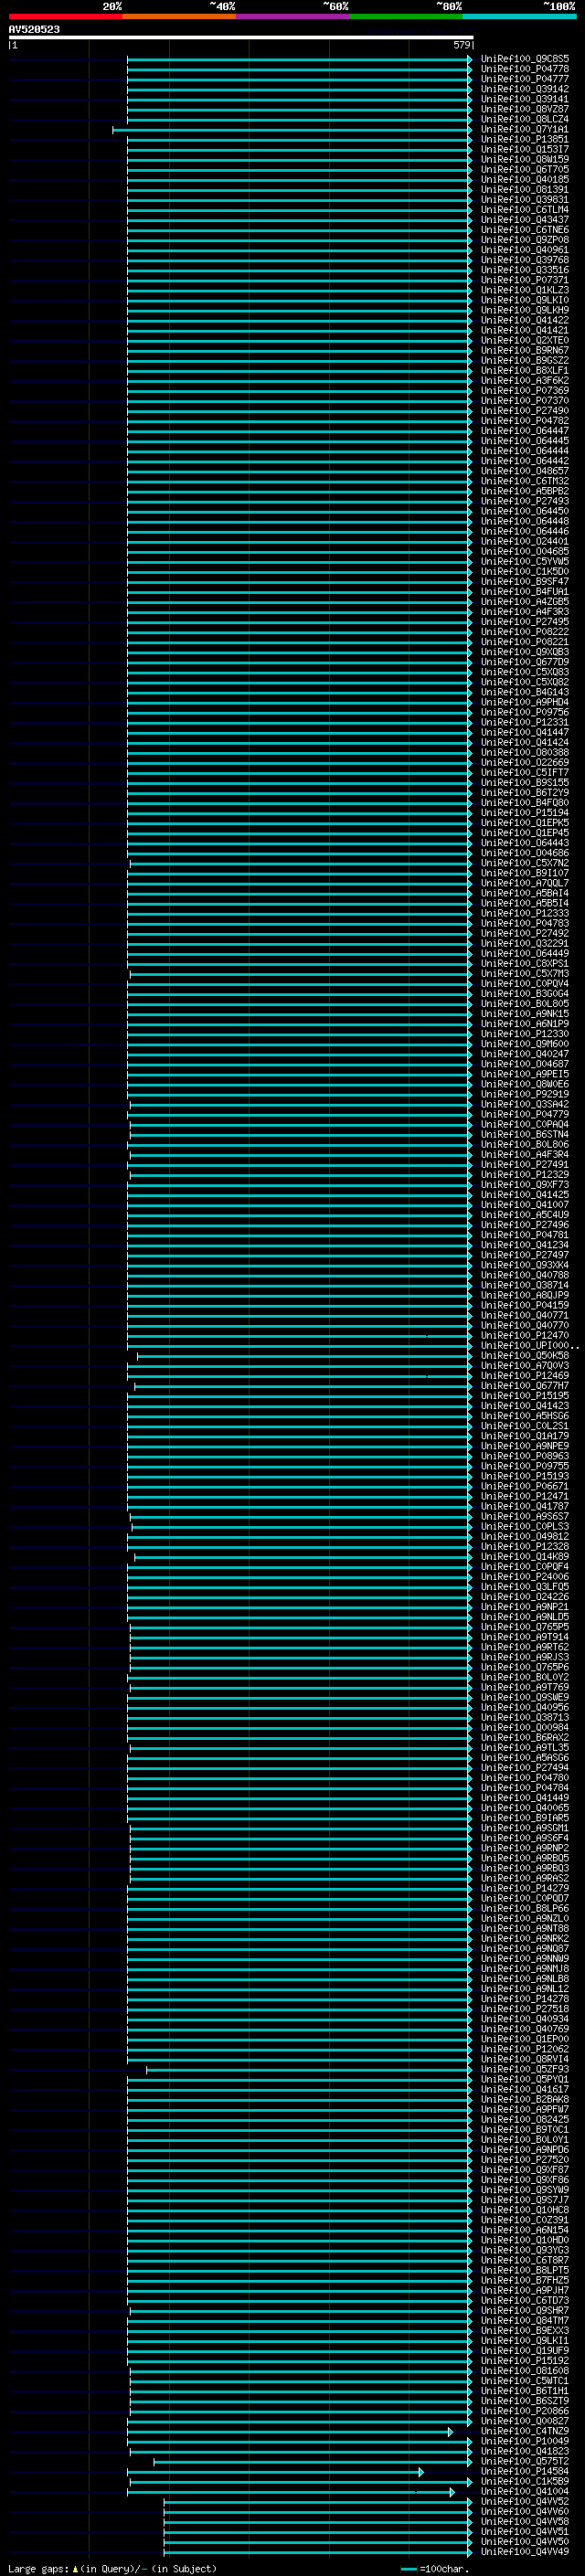Select hit label UniRef100_Q50K58
The width and height of the screenshot is (585, 2576).
point(524,1355)
